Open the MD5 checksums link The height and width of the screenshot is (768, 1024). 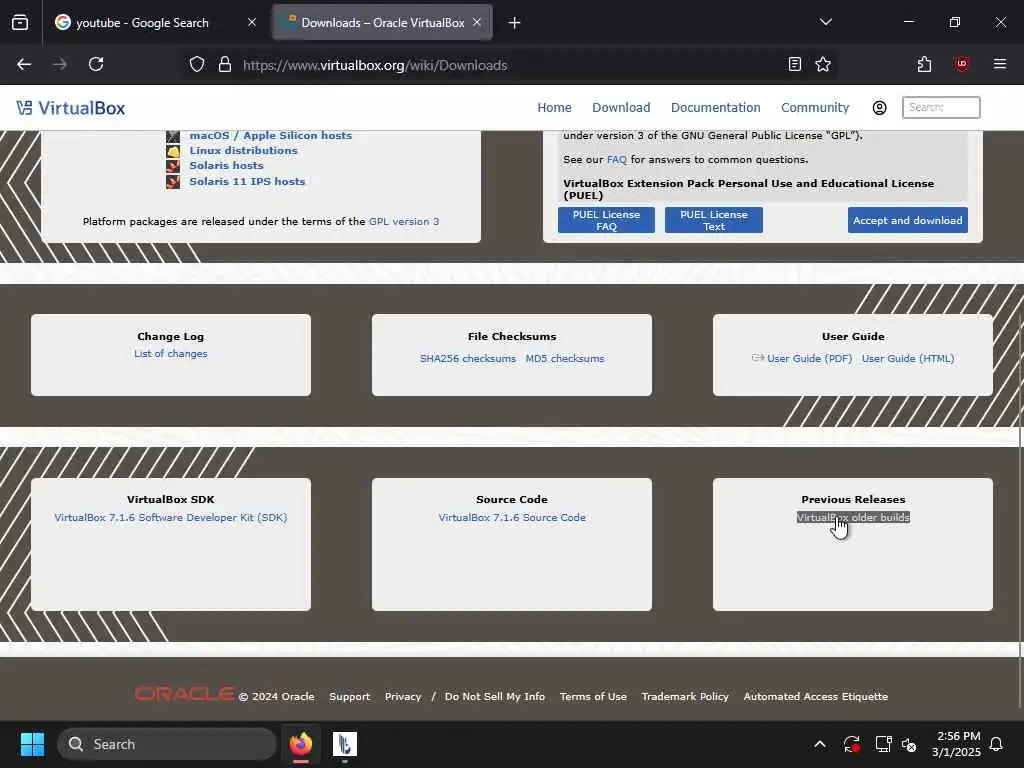[564, 359]
